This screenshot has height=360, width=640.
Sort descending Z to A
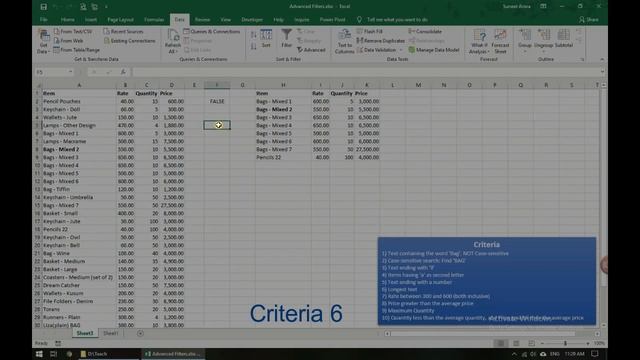coord(253,47)
